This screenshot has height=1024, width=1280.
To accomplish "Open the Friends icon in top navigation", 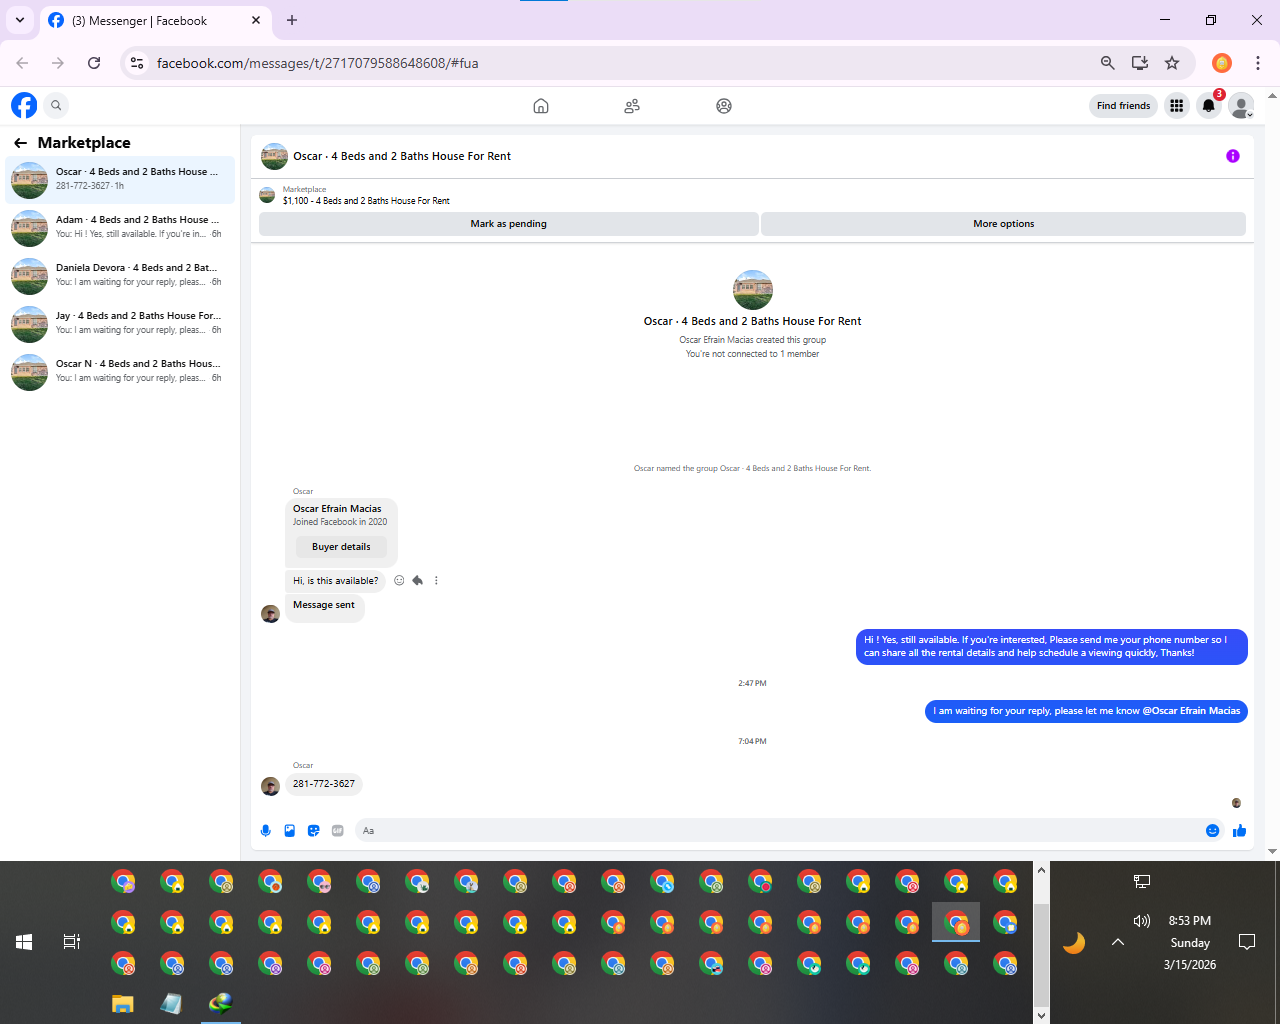I will pos(632,106).
